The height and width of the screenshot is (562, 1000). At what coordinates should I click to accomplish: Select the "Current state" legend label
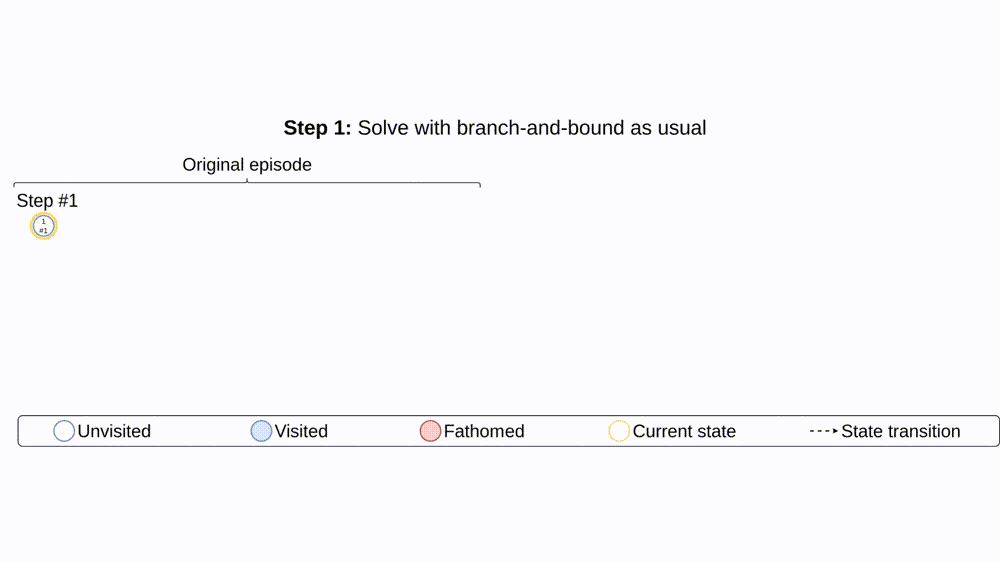[x=684, y=431]
